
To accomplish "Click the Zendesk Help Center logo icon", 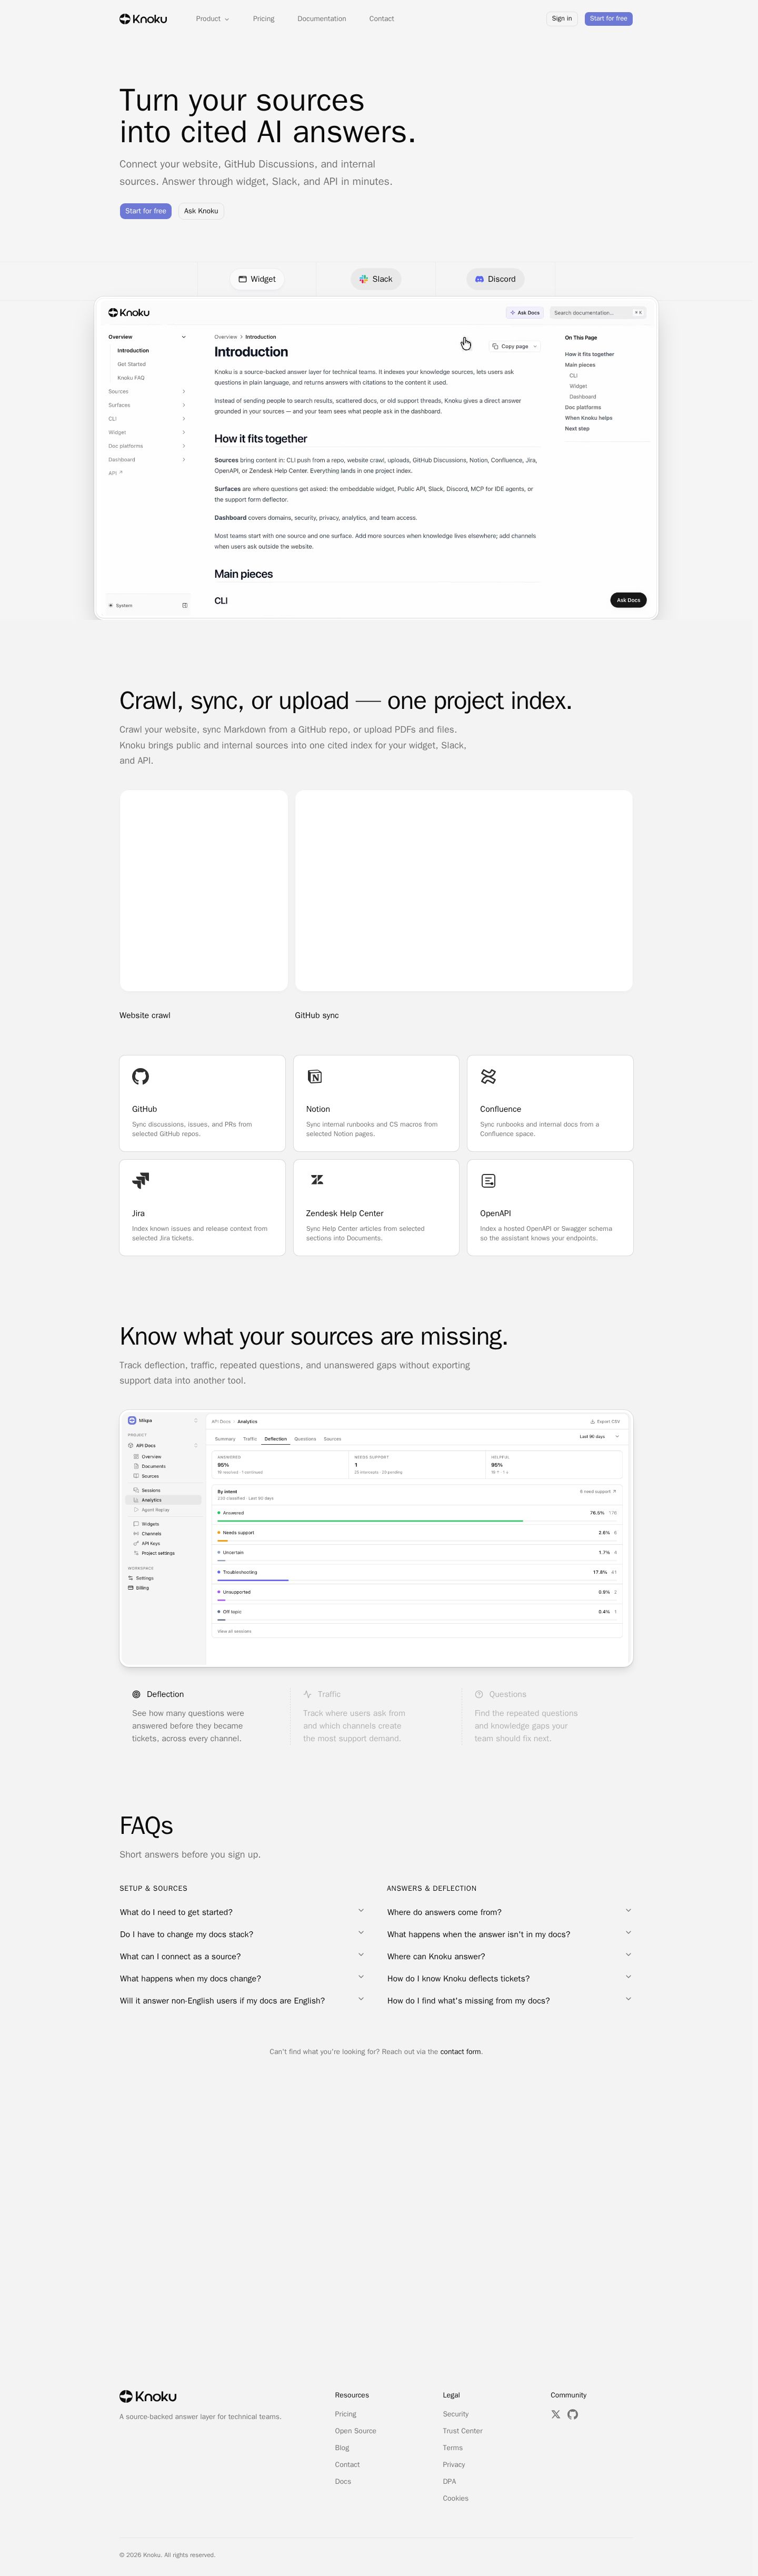I will 316,1180.
